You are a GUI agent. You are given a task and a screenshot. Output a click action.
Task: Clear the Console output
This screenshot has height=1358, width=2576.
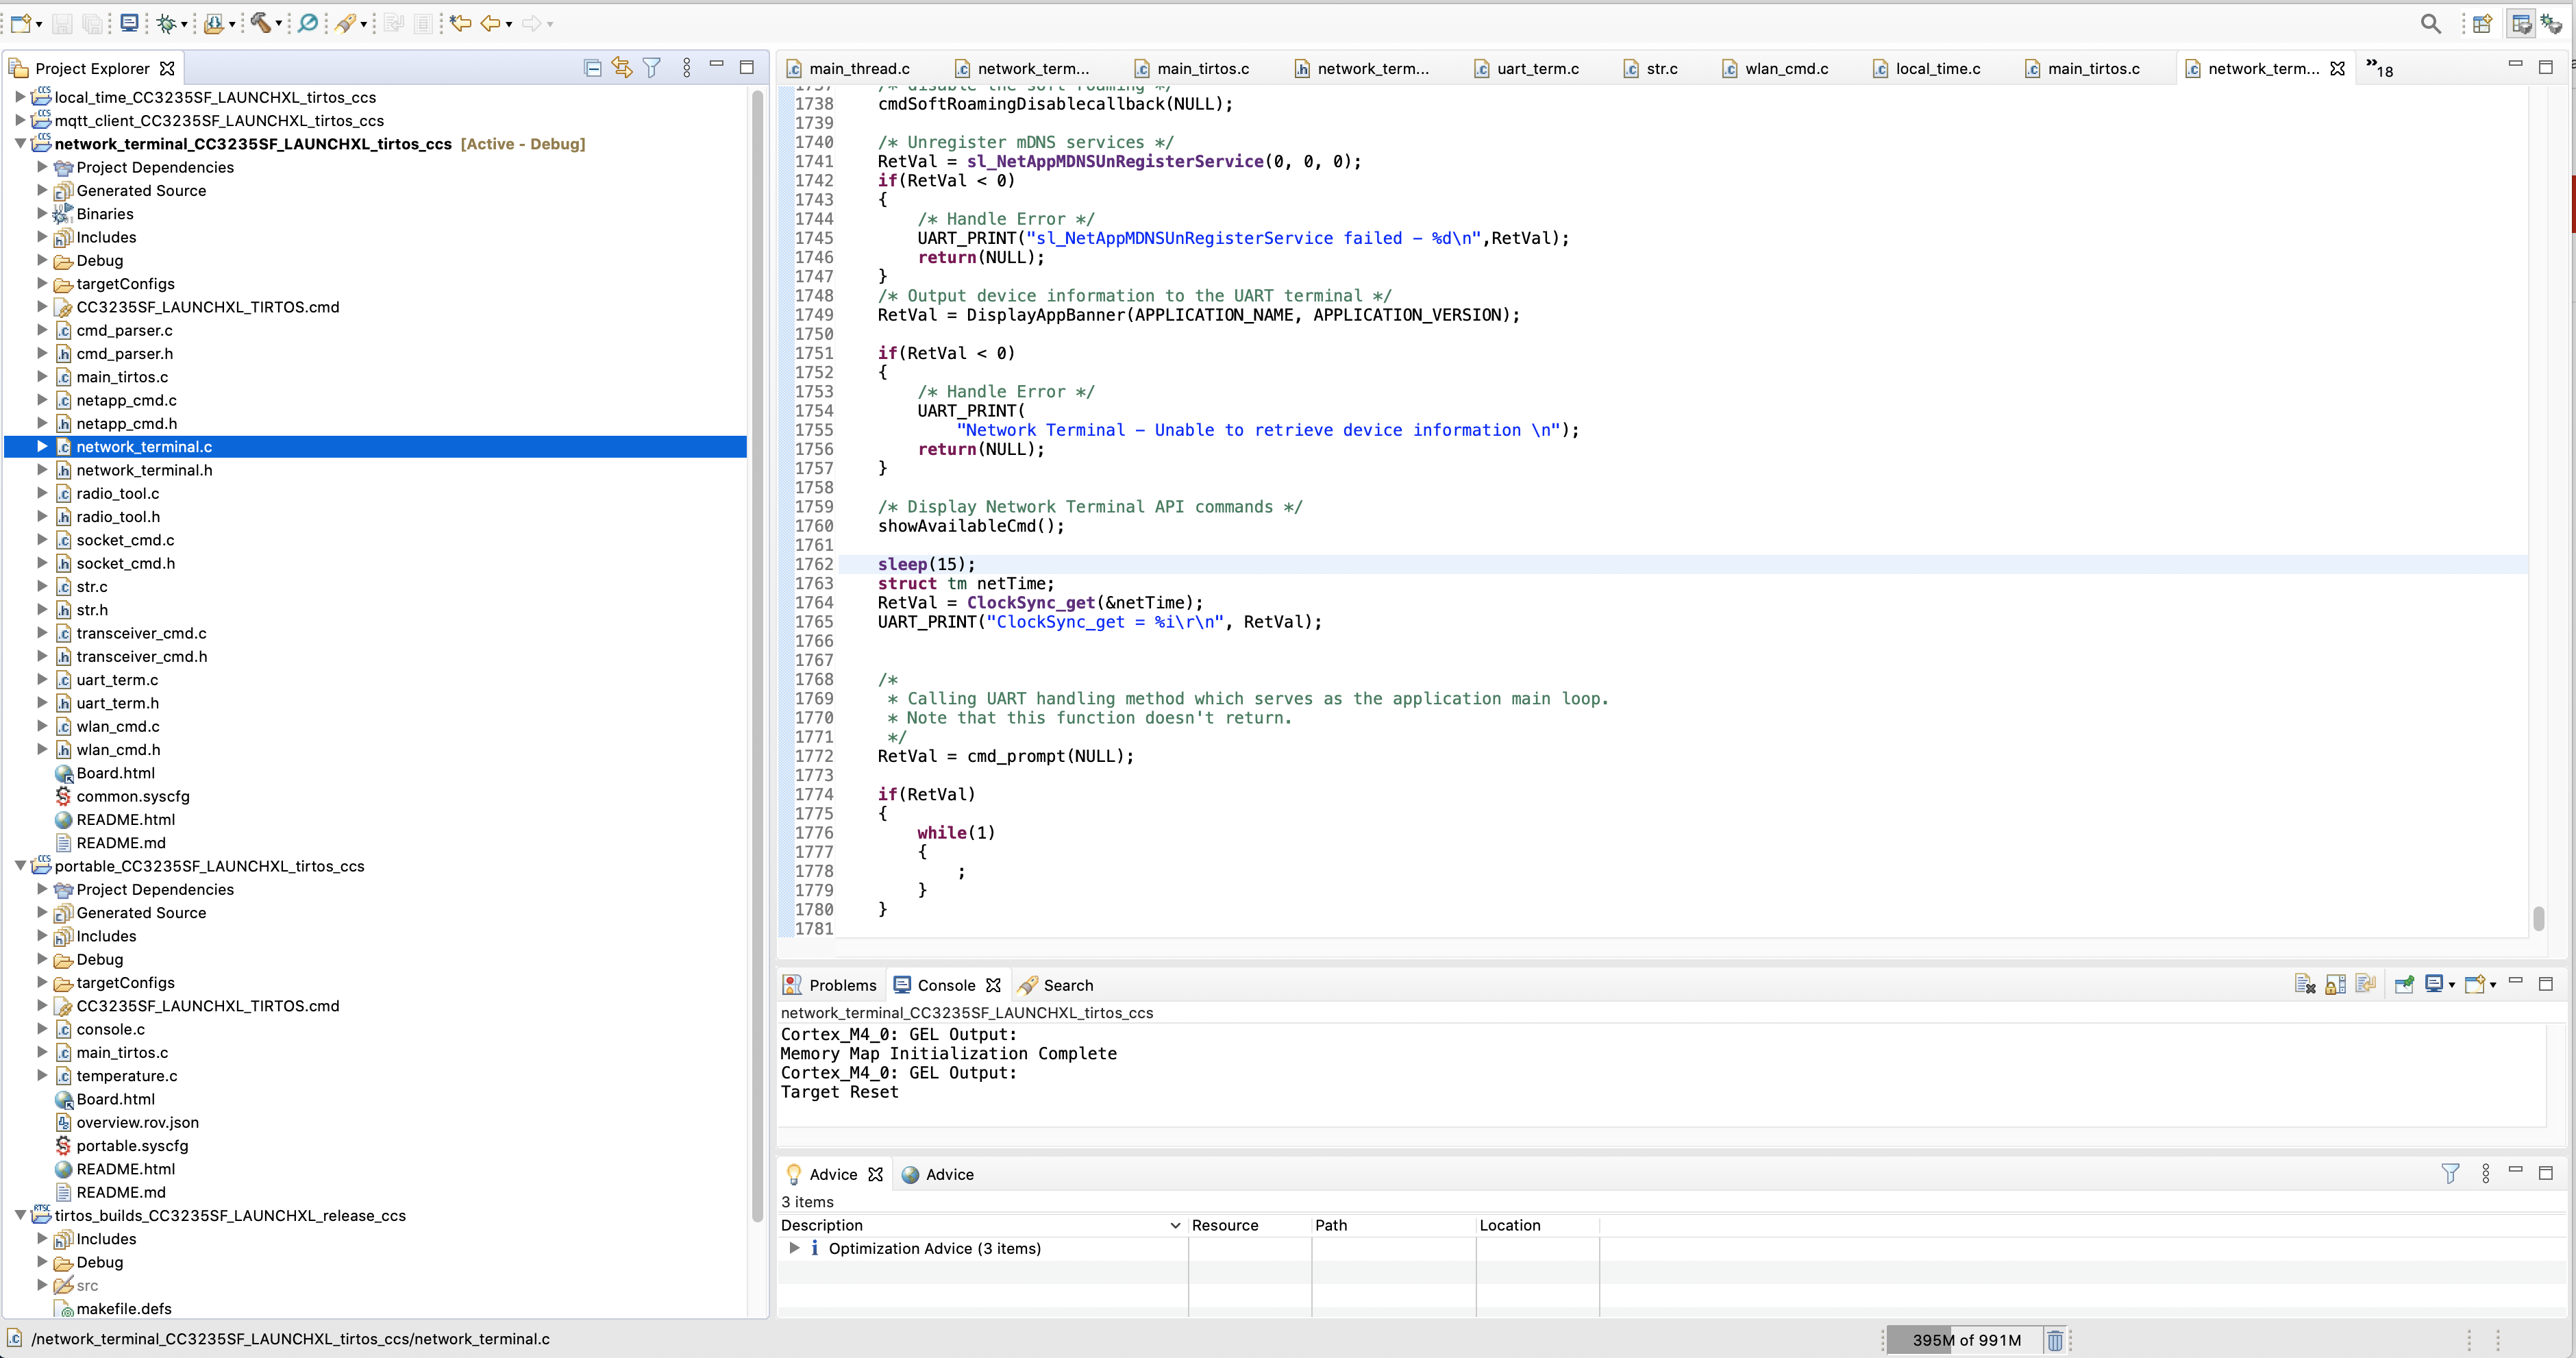[2305, 984]
